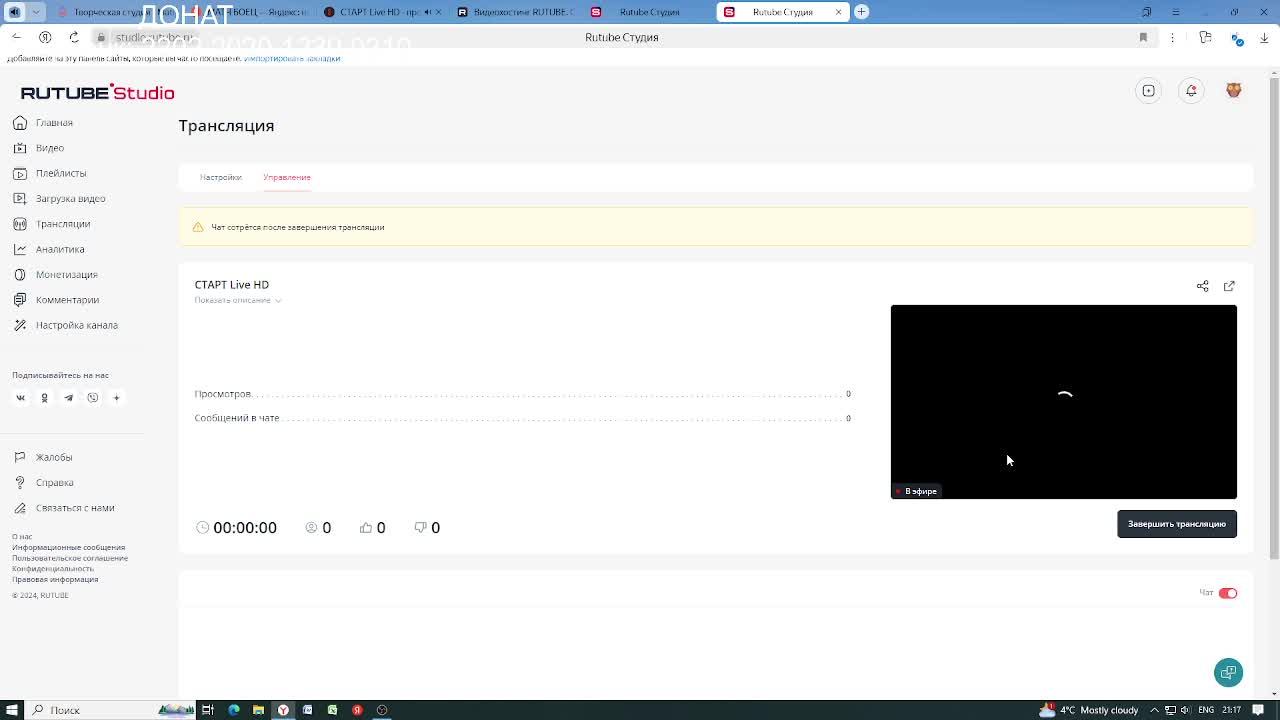The image size is (1280, 720).
Task: Click the taskbar Поиск search box
Action: click(110, 710)
